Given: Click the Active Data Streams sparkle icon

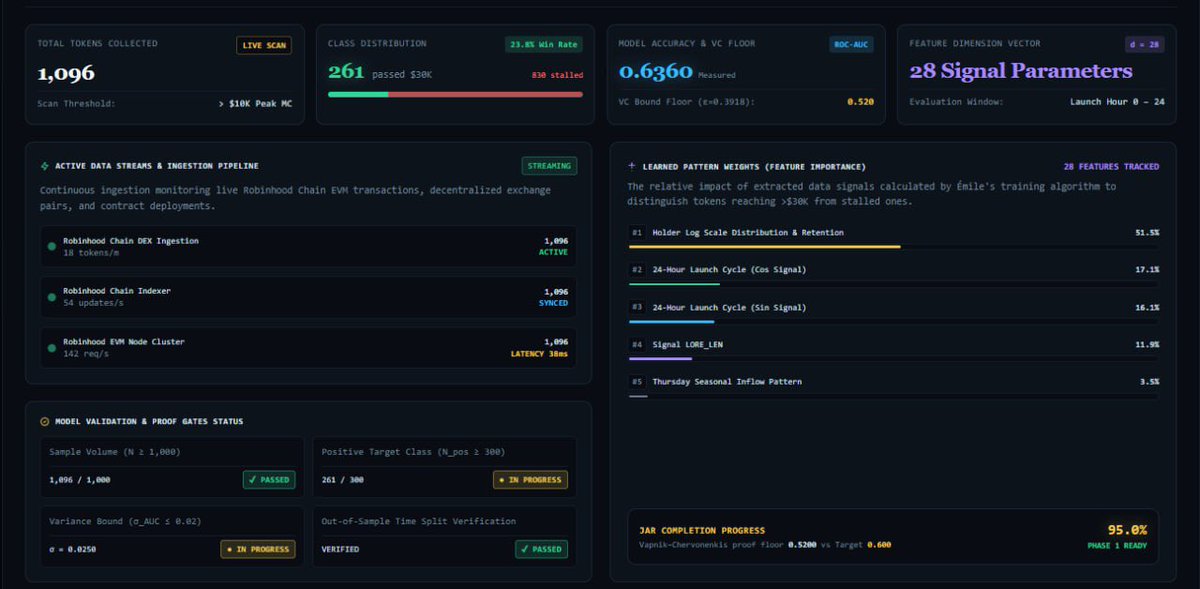Looking at the screenshot, I should pos(45,166).
